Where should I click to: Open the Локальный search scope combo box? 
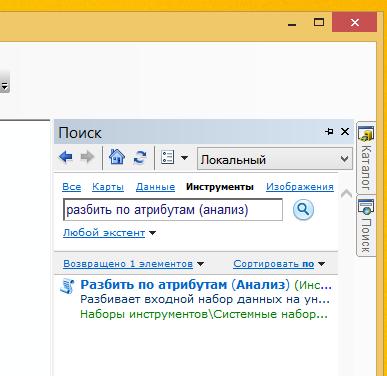click(275, 159)
